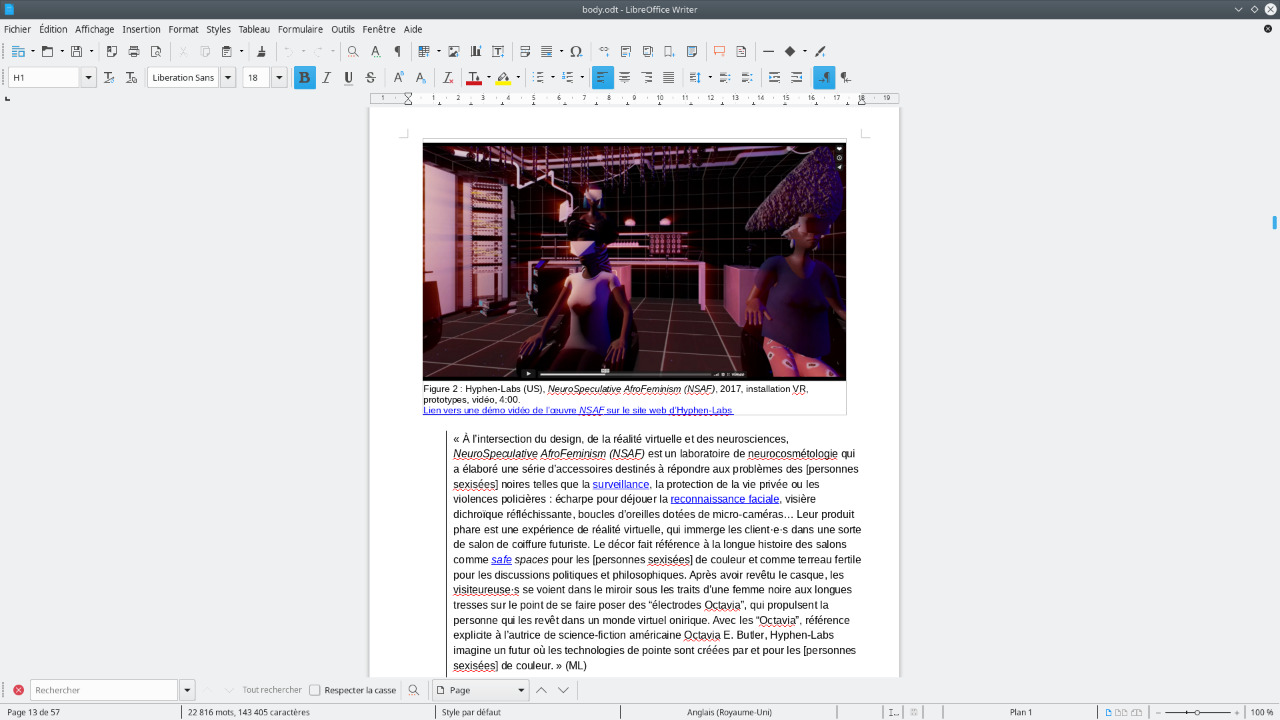Enable Left-to-Right text direction
Screen dimensions: 1280x720
pos(824,77)
